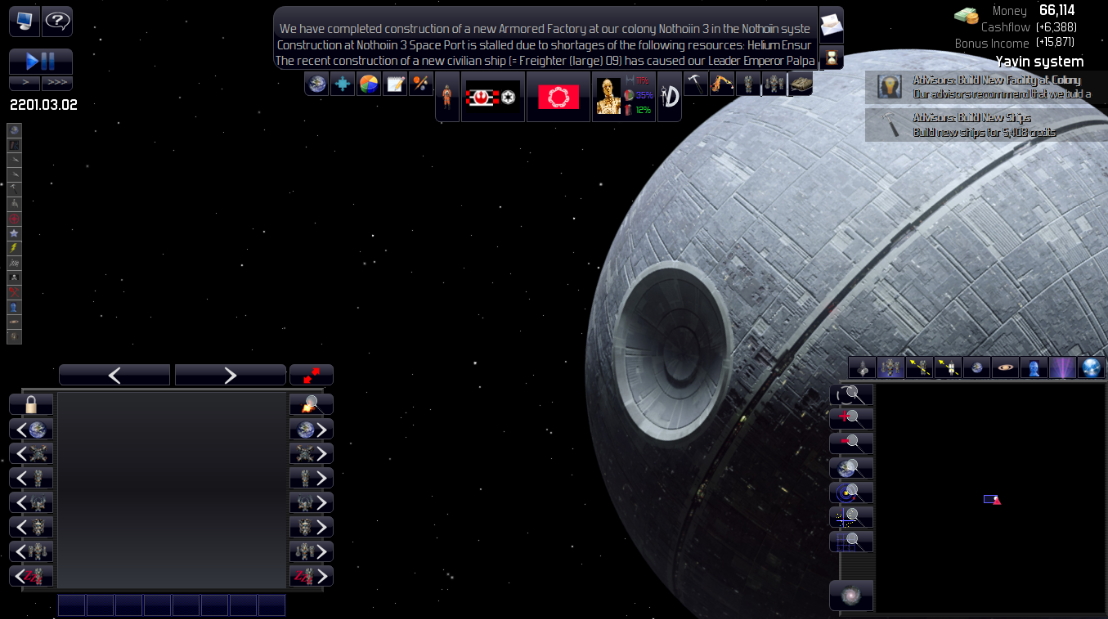The width and height of the screenshot is (1108, 619).
Task: Toggle the ringed planet map overlay
Action: click(x=1005, y=367)
